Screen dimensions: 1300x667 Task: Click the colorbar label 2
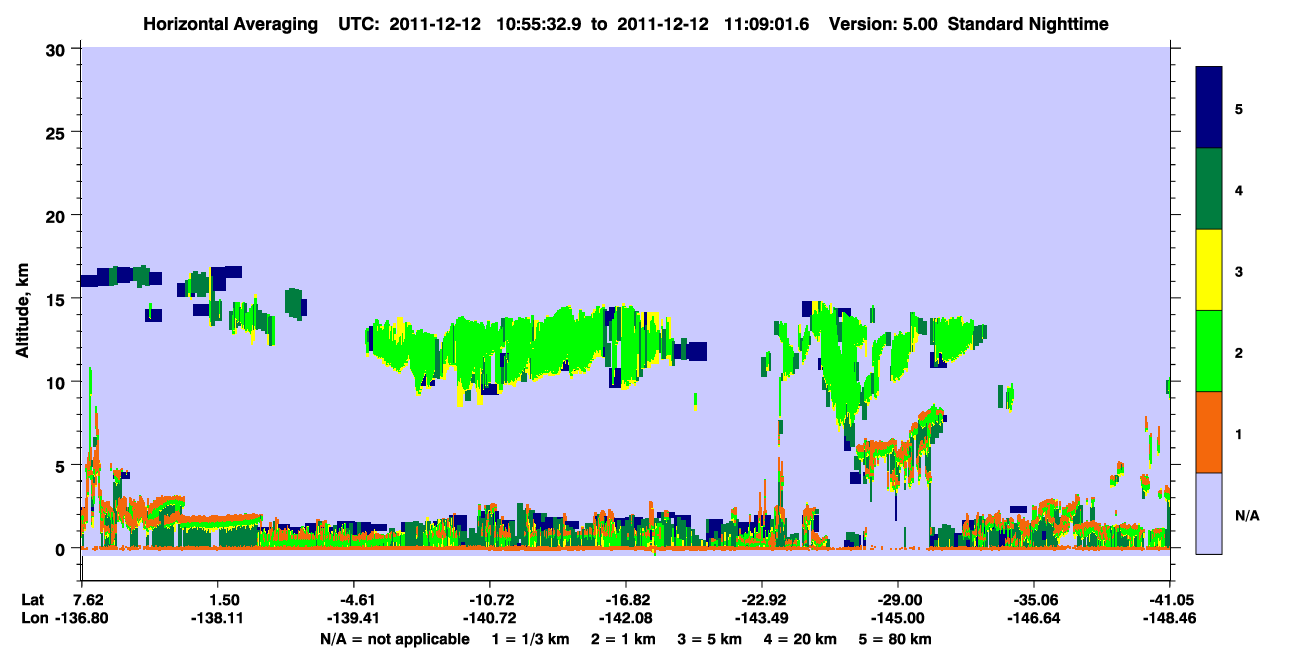tap(1239, 352)
